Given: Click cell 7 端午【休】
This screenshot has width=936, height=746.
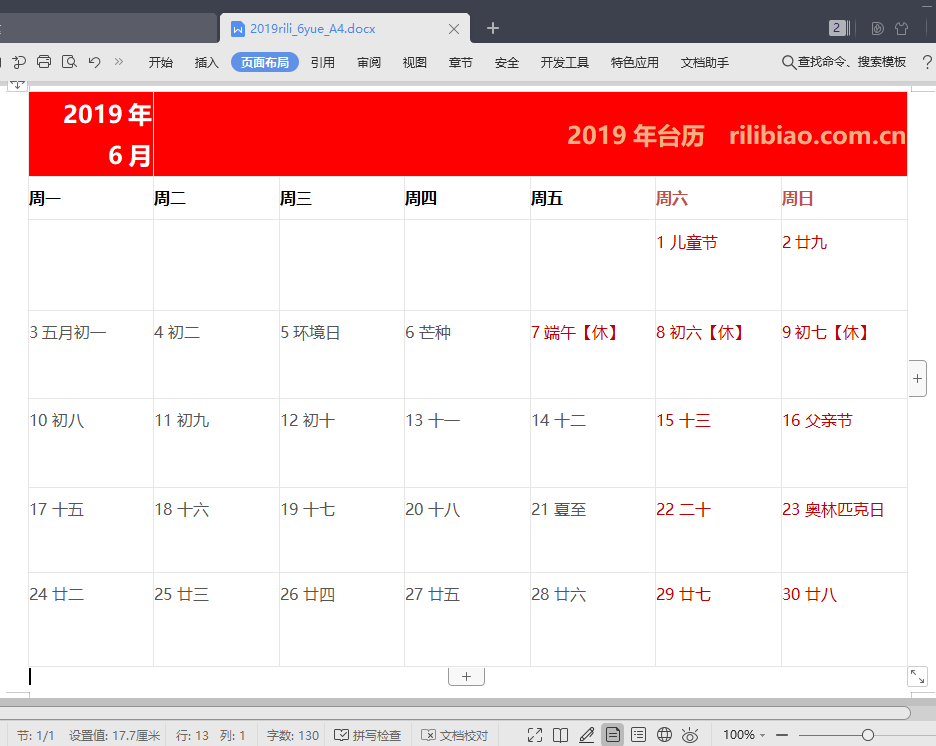Looking at the screenshot, I should coord(593,354).
